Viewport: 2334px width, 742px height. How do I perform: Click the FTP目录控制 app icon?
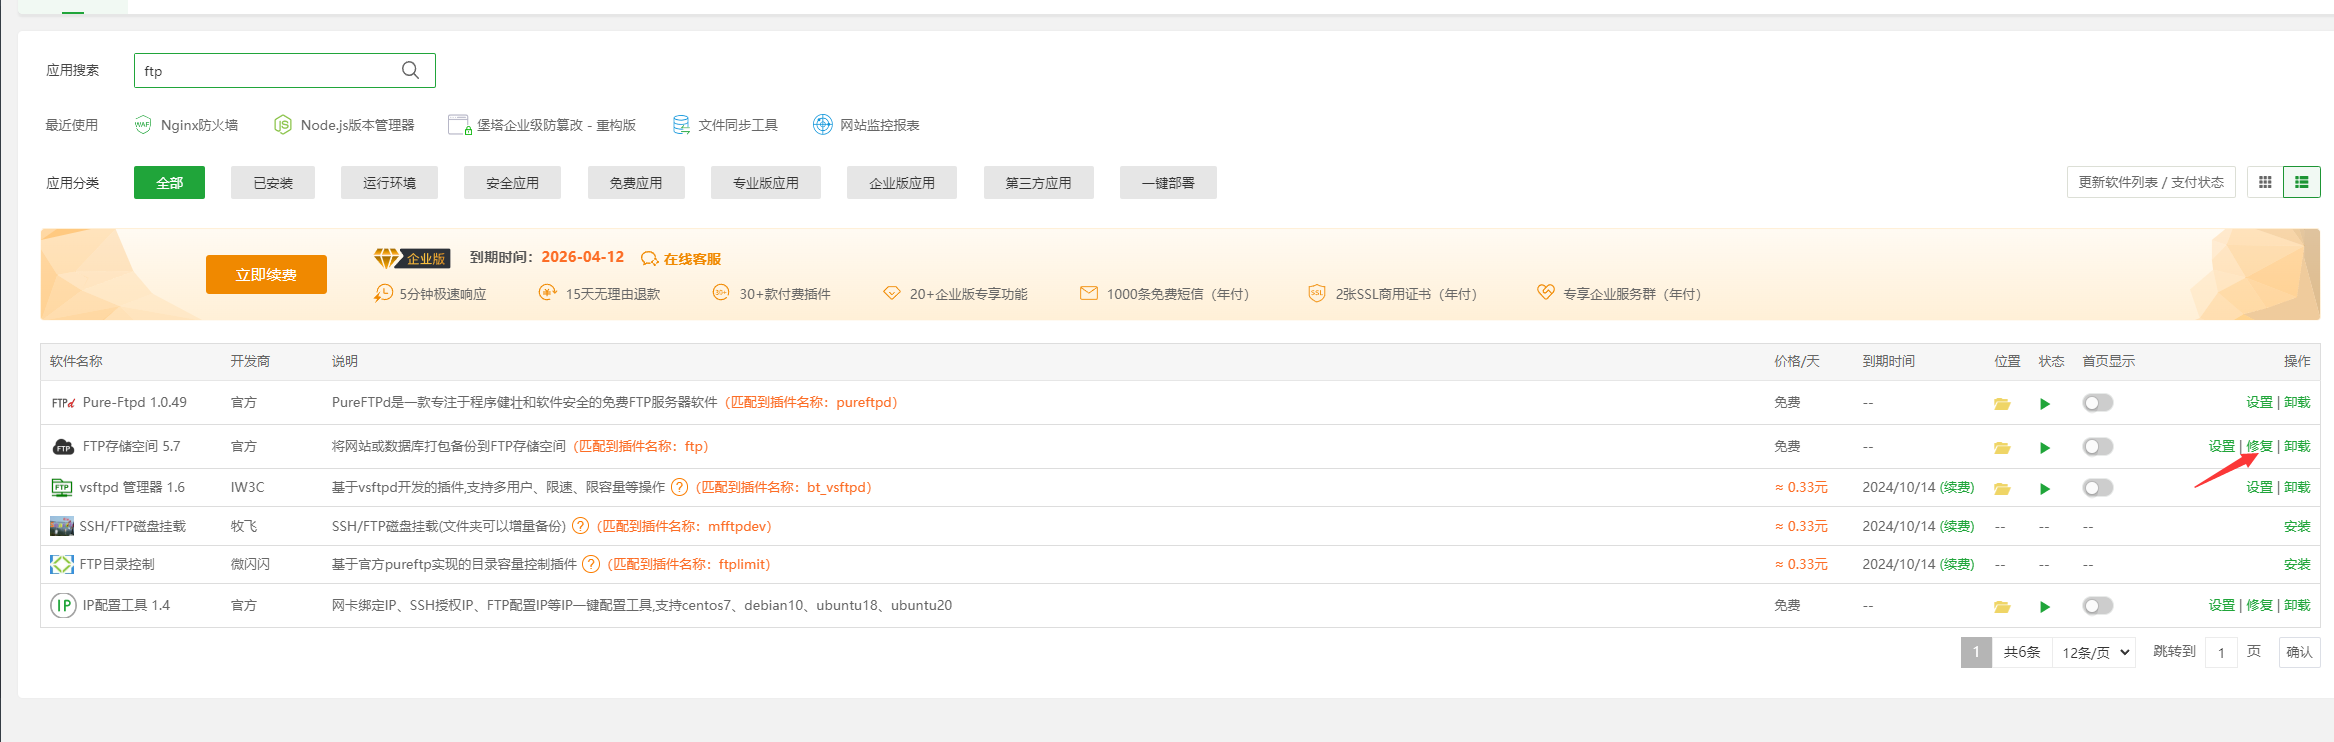(62, 564)
